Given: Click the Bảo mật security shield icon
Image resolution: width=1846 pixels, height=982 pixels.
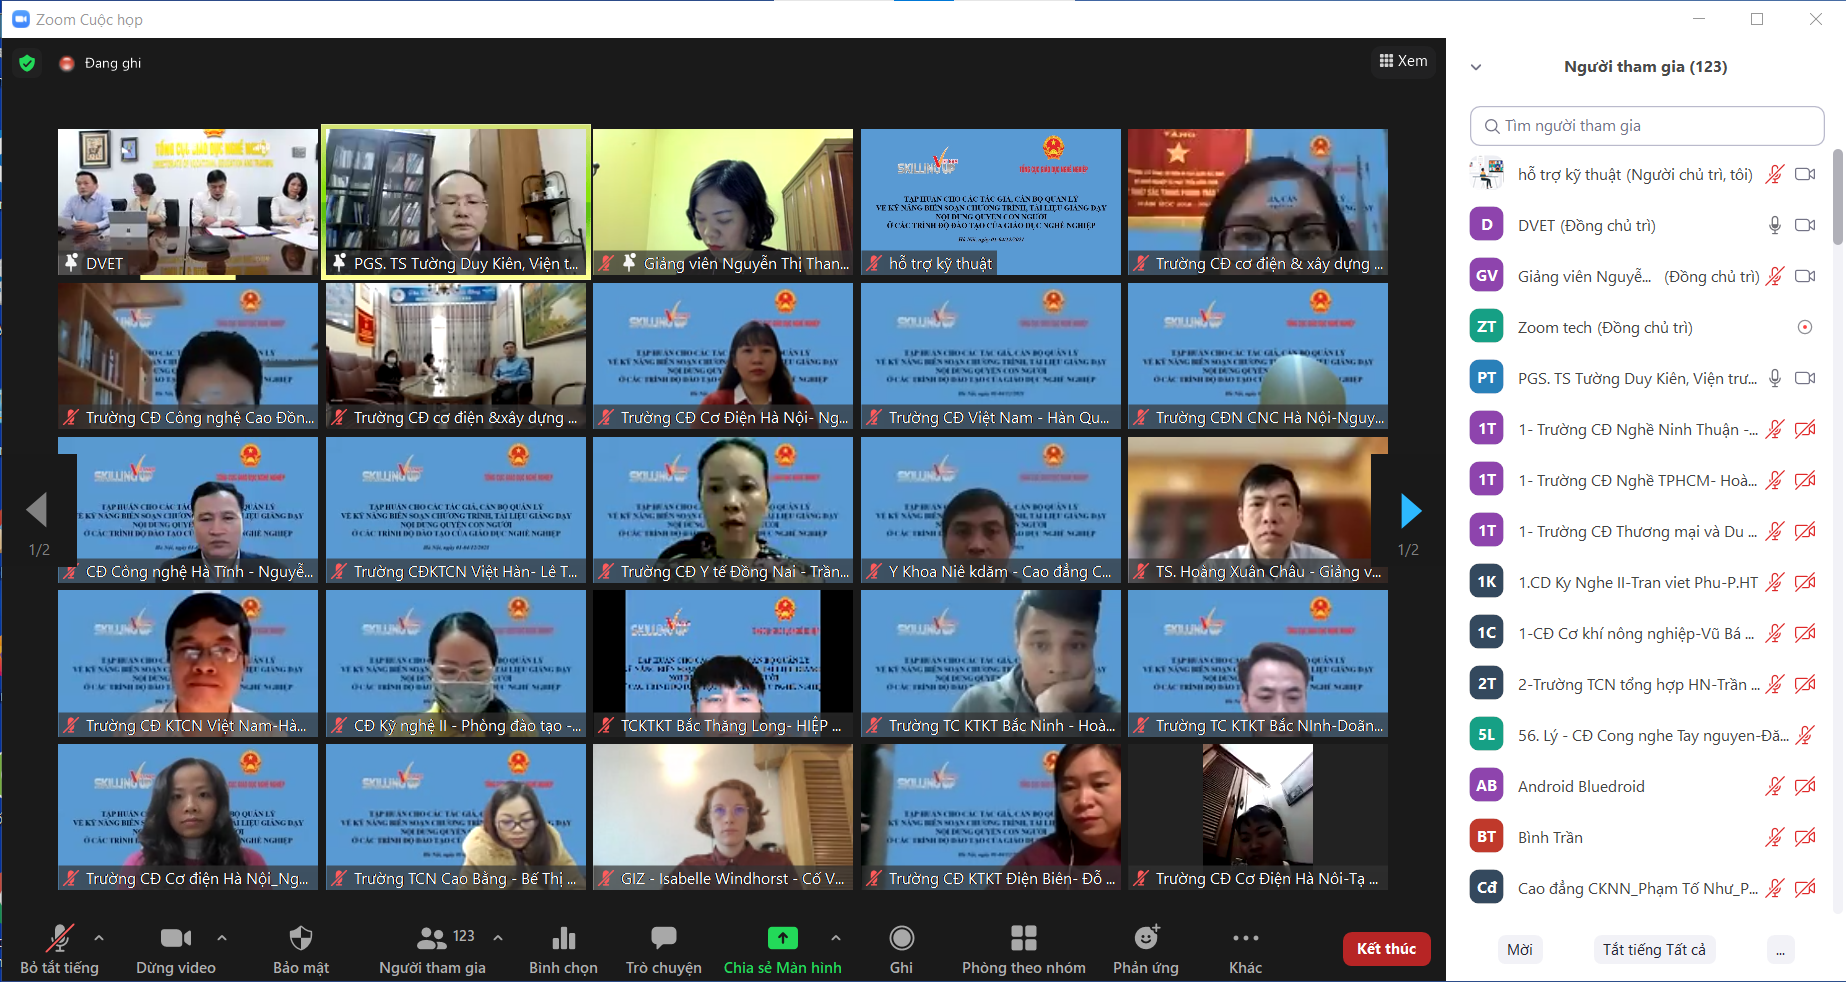Looking at the screenshot, I should point(300,938).
